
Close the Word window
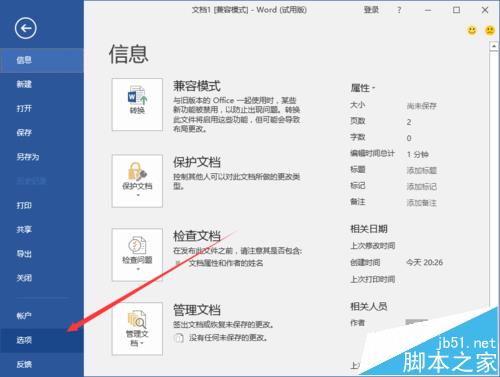485,10
